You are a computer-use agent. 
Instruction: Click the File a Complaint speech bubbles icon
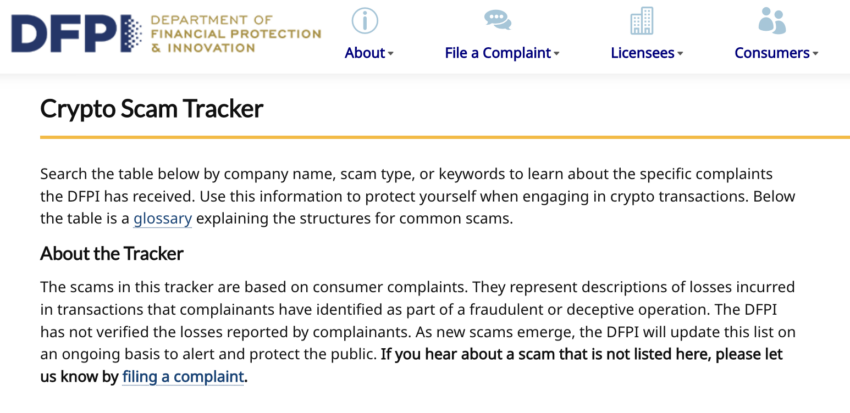tap(497, 20)
